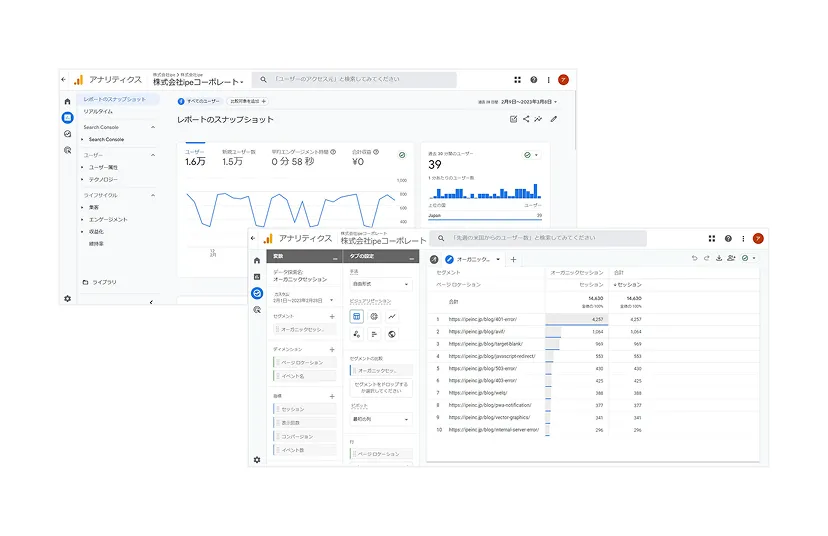
Task: Download the exploration data with the download icon
Action: [x=718, y=258]
